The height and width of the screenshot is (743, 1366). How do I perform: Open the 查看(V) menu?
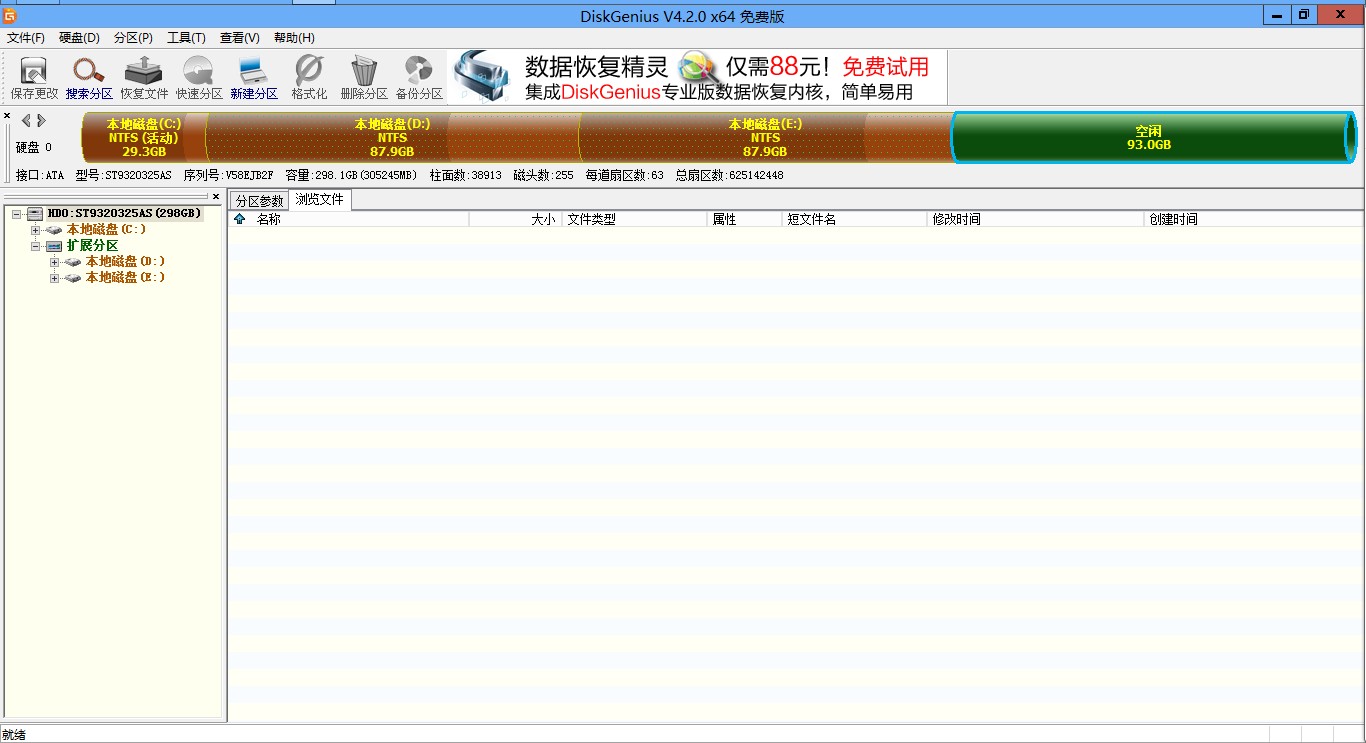tap(238, 37)
